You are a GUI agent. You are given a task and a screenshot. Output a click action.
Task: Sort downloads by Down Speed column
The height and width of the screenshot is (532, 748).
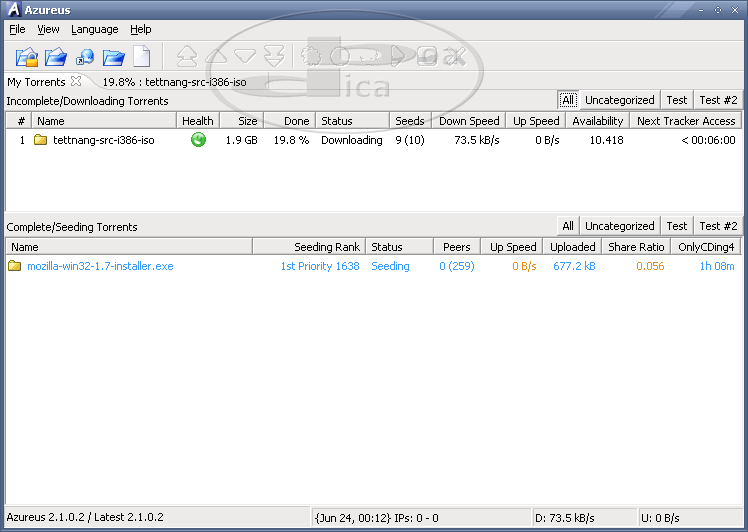pos(468,121)
